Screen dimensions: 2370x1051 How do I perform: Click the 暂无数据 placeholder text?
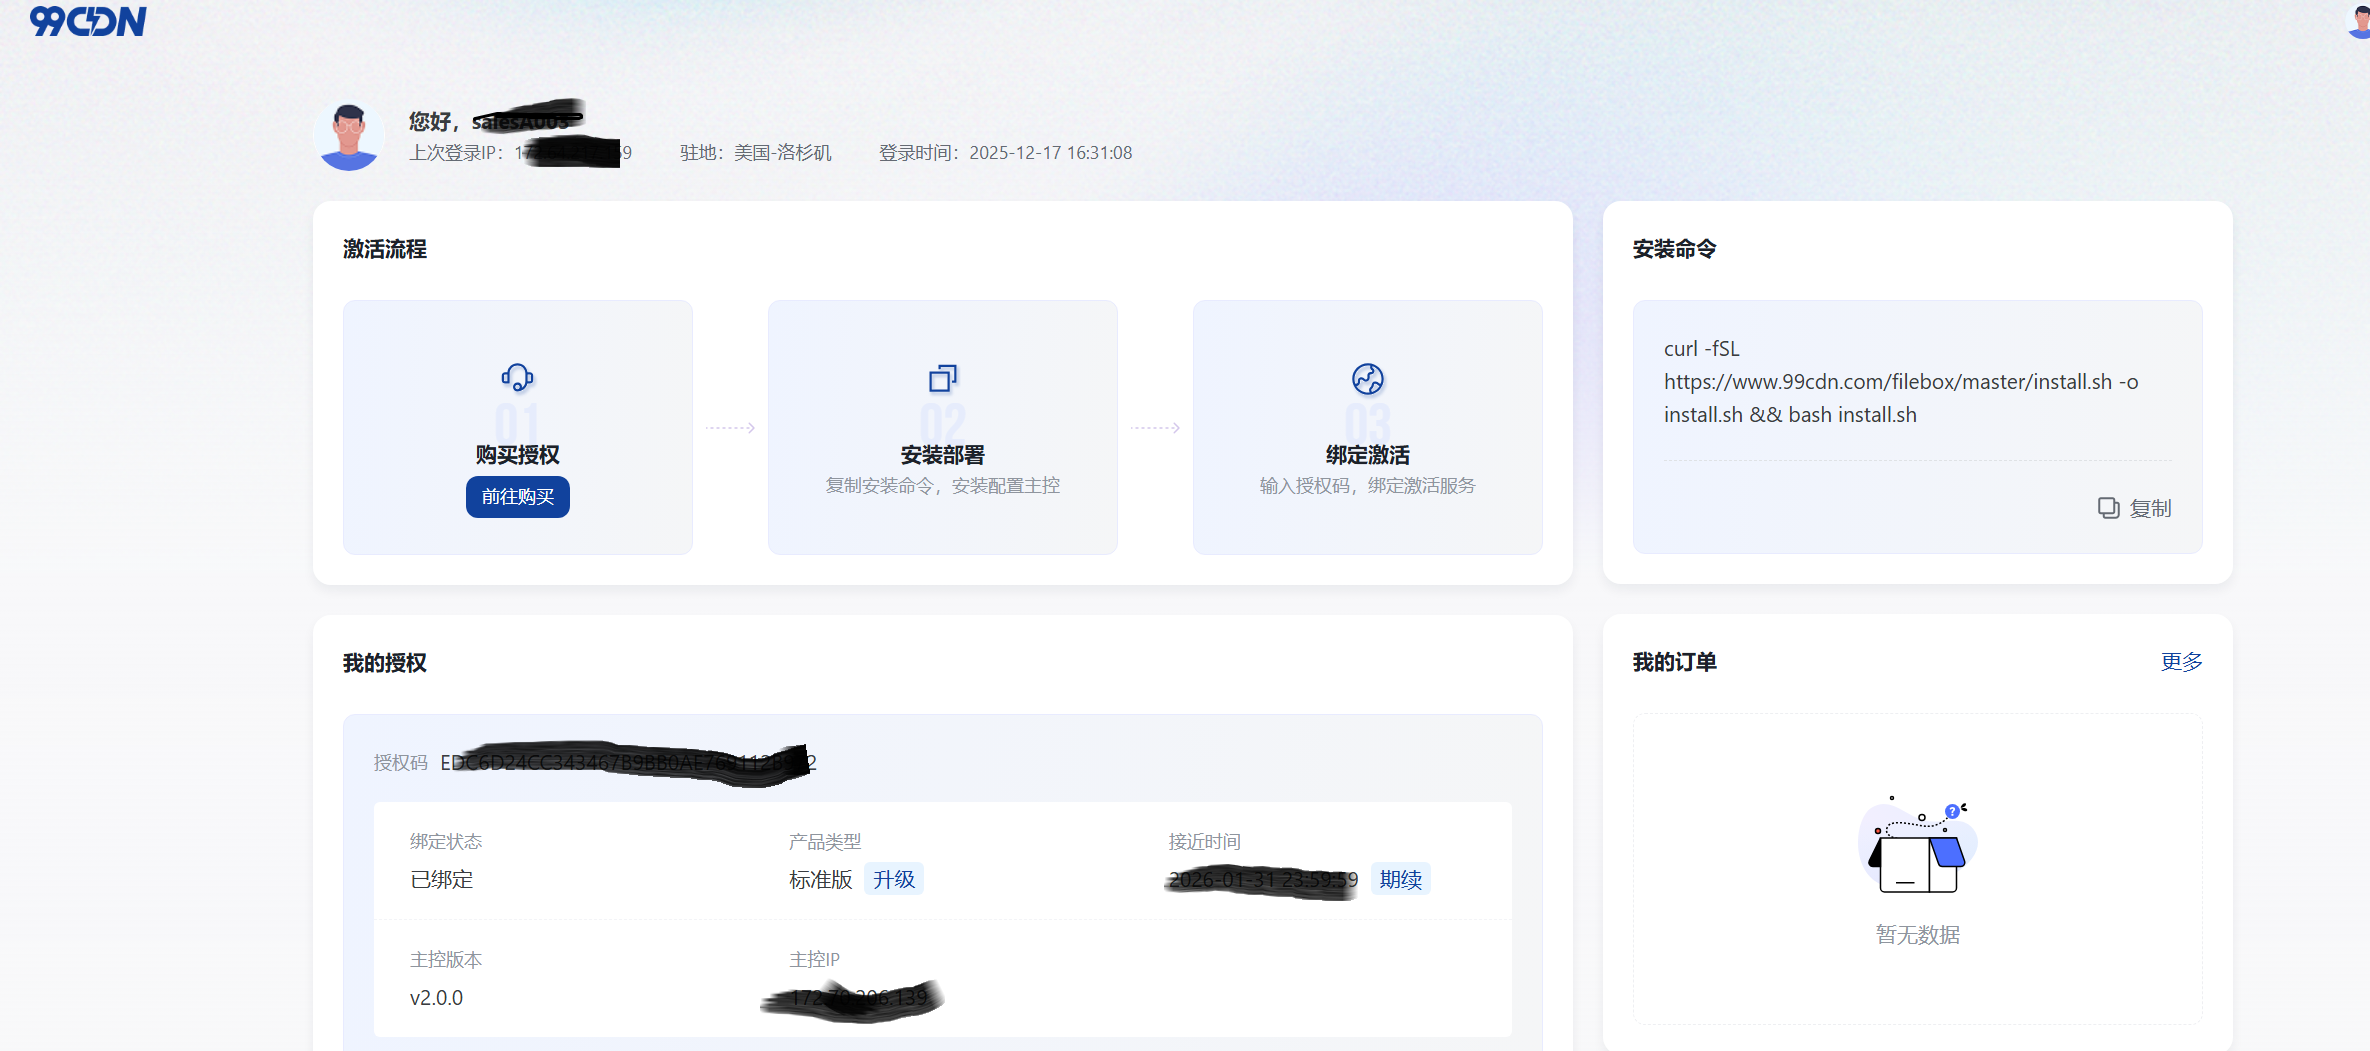point(1917,935)
